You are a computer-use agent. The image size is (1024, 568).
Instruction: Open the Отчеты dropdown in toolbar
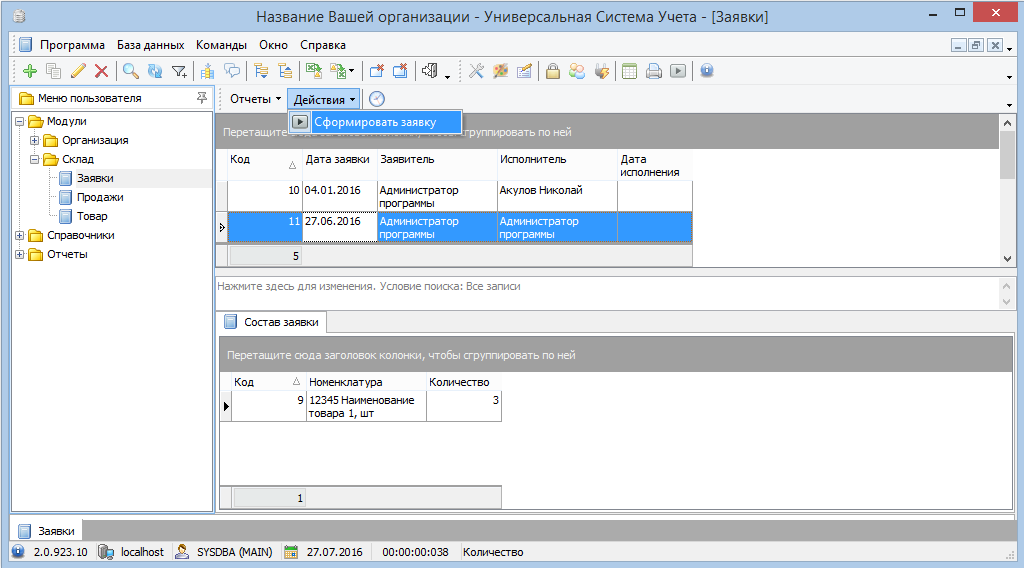(x=255, y=99)
